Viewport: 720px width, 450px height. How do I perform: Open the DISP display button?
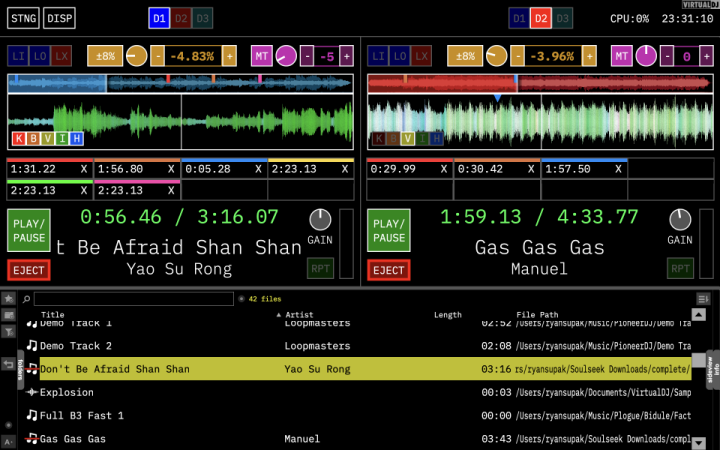59,18
